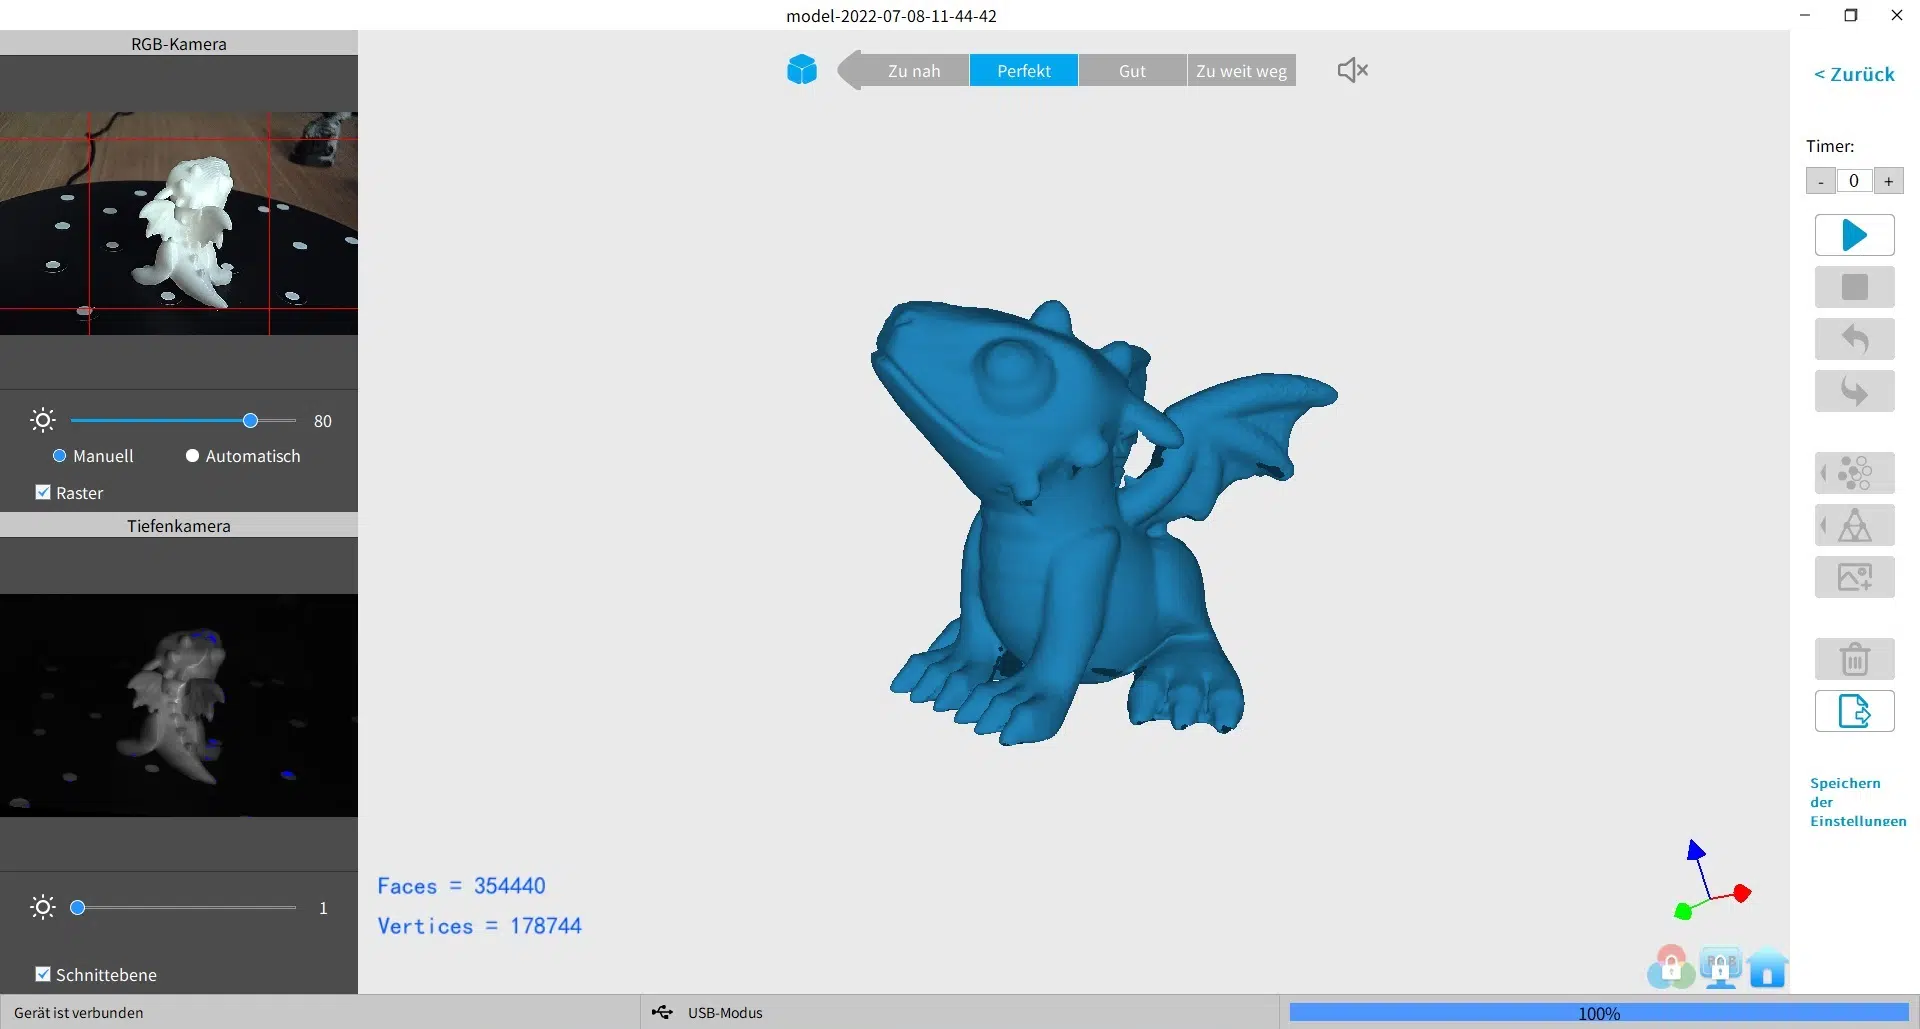Image resolution: width=1920 pixels, height=1029 pixels.
Task: Click the stop scan square button
Action: pos(1854,287)
